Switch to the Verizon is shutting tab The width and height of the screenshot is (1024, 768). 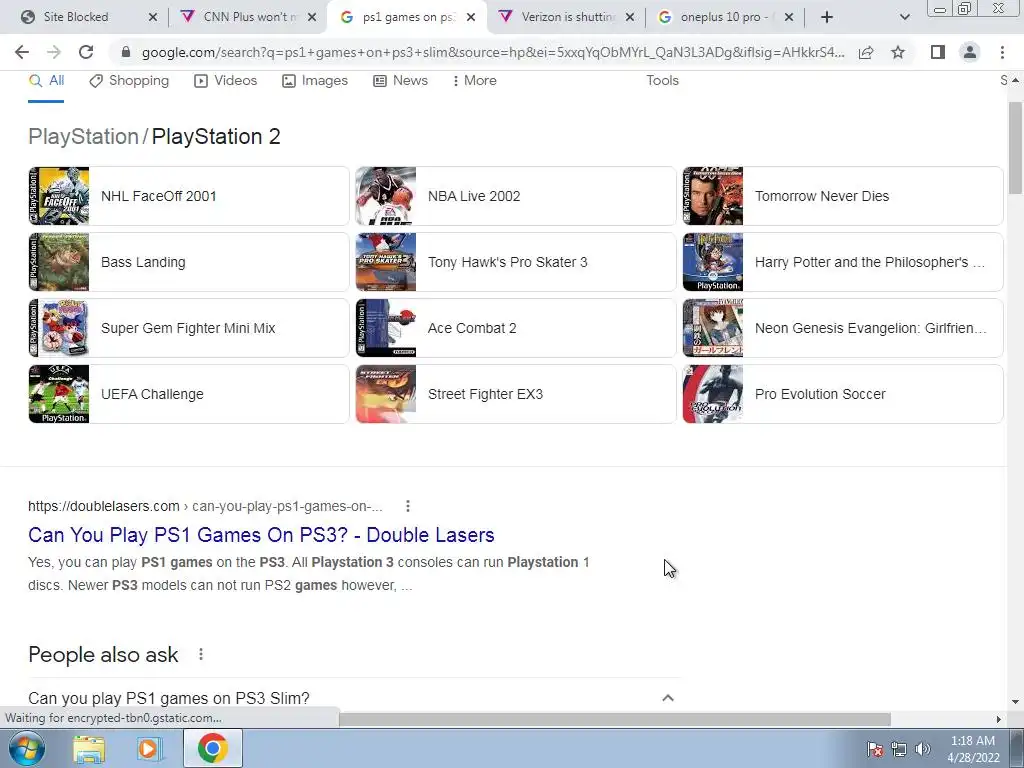point(566,17)
